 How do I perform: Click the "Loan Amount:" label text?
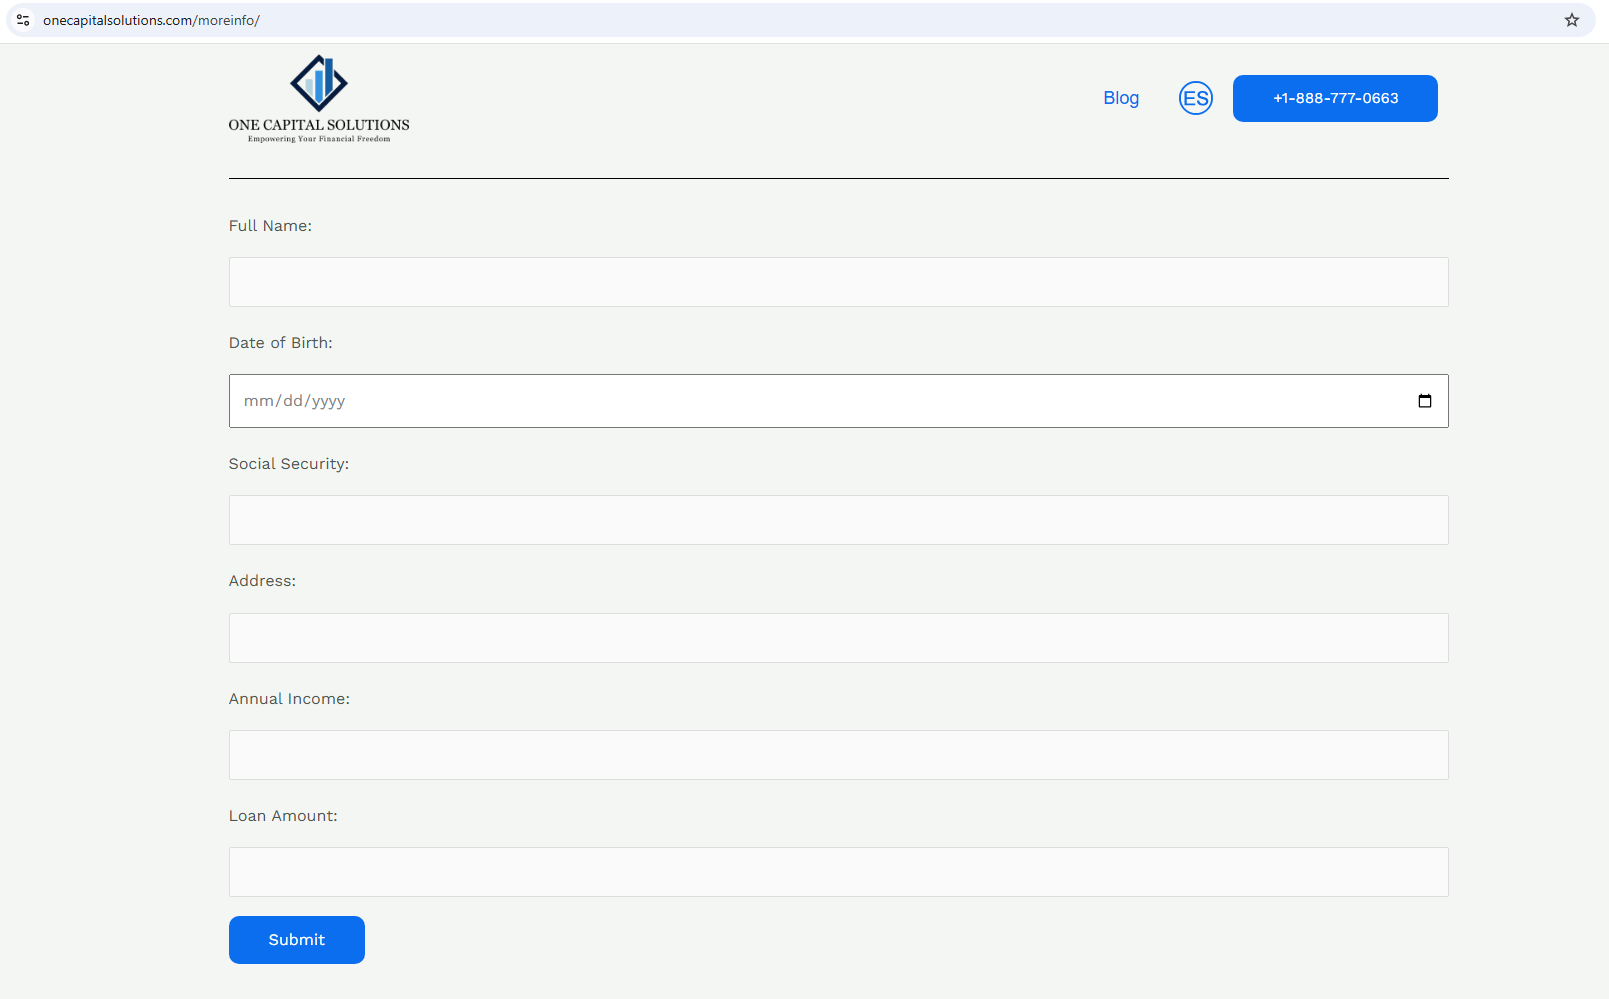pyautogui.click(x=283, y=816)
